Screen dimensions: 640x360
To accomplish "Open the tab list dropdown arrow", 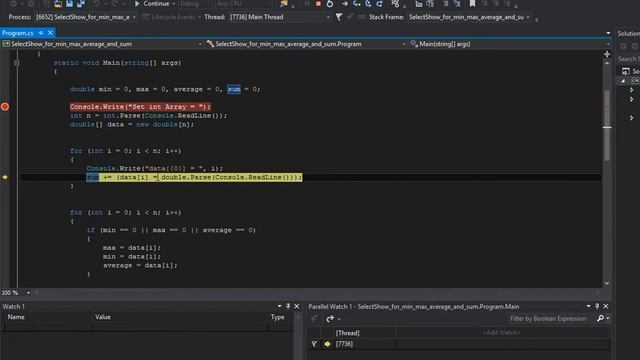I will tap(608, 33).
